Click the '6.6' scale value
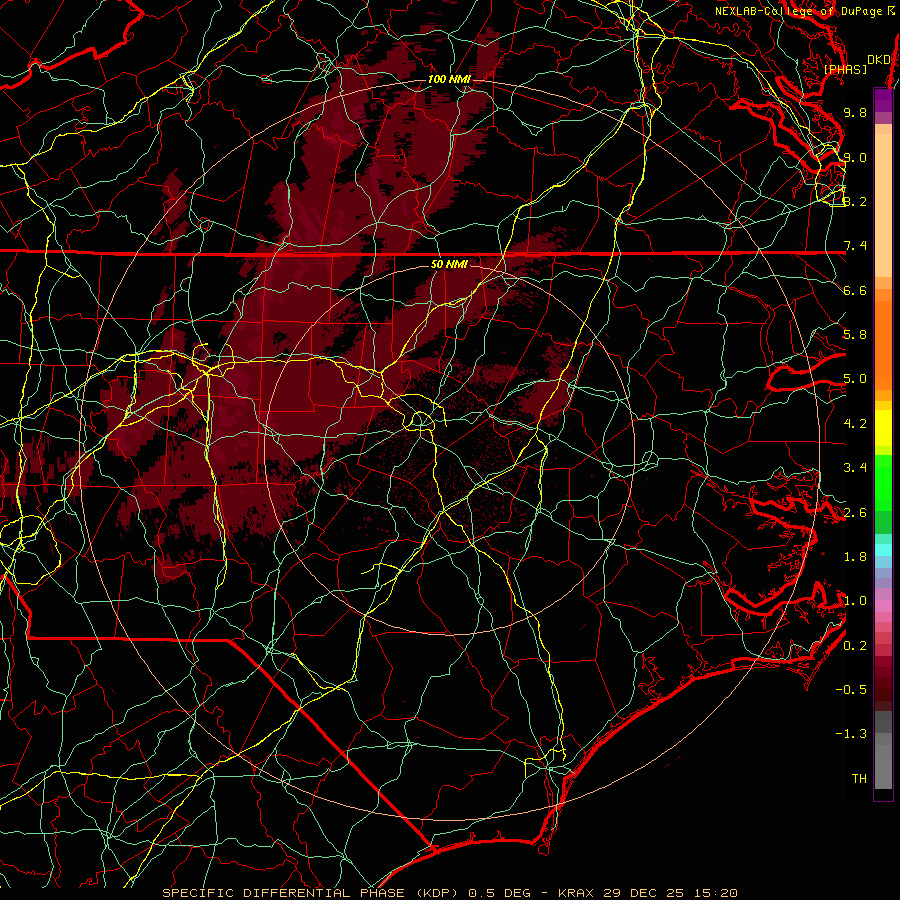The height and width of the screenshot is (900, 900). click(855, 290)
